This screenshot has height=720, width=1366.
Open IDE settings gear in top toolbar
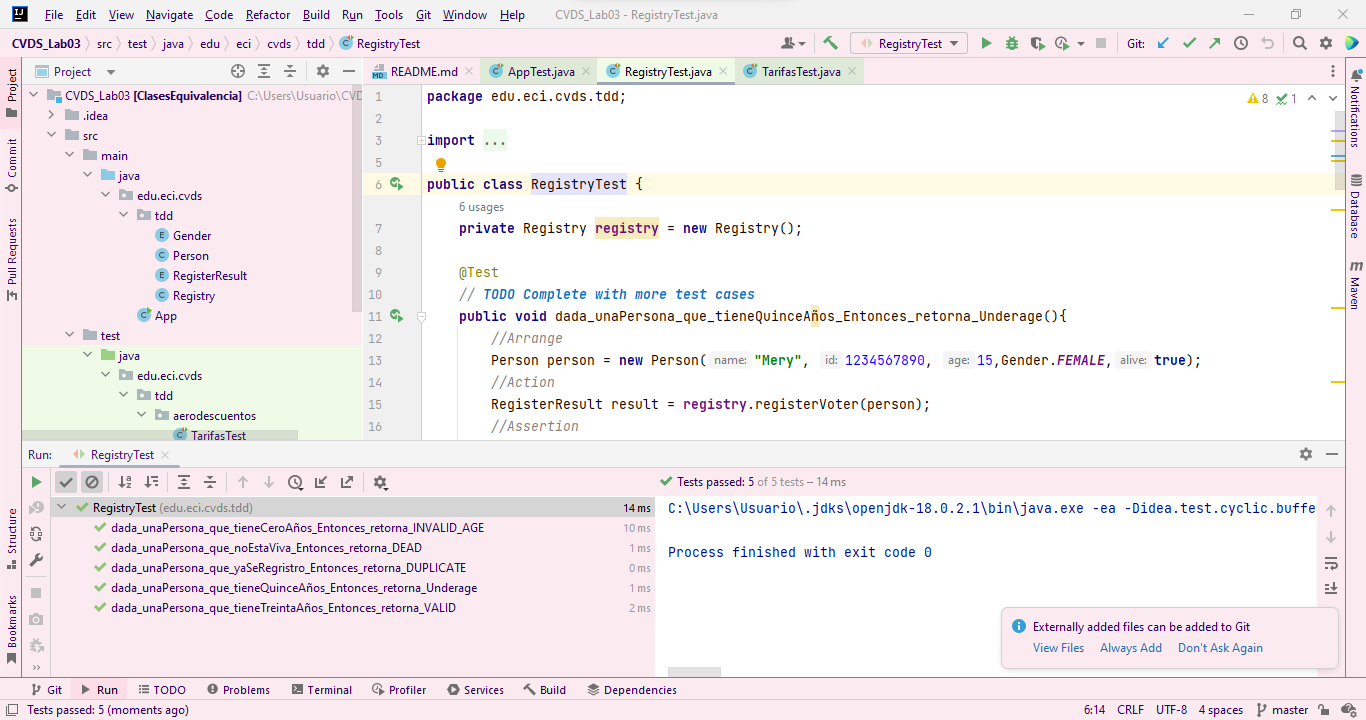(x=1325, y=44)
